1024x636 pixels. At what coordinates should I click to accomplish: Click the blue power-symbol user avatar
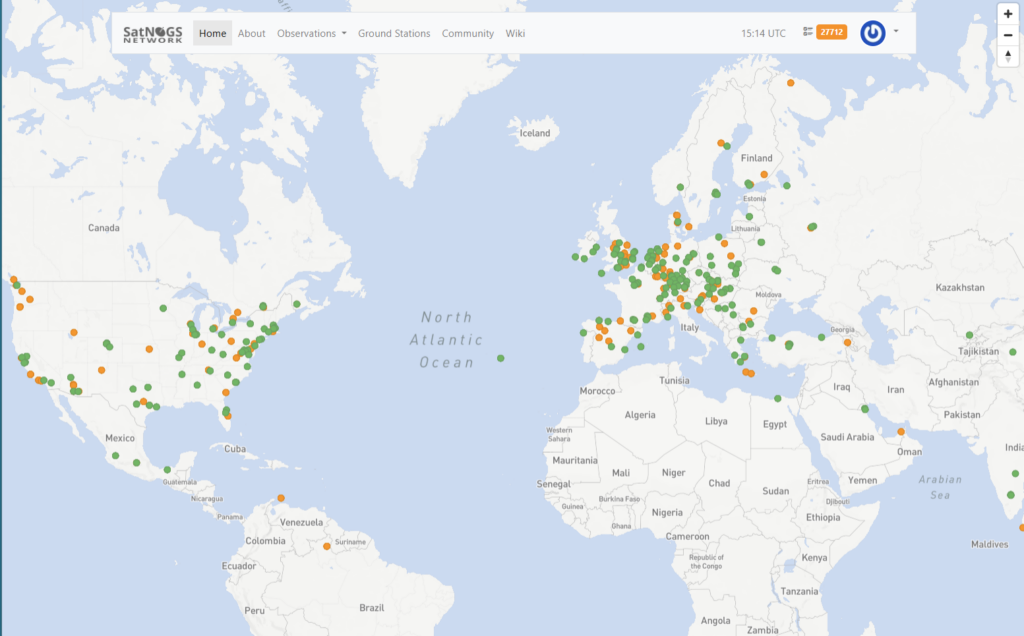point(873,32)
